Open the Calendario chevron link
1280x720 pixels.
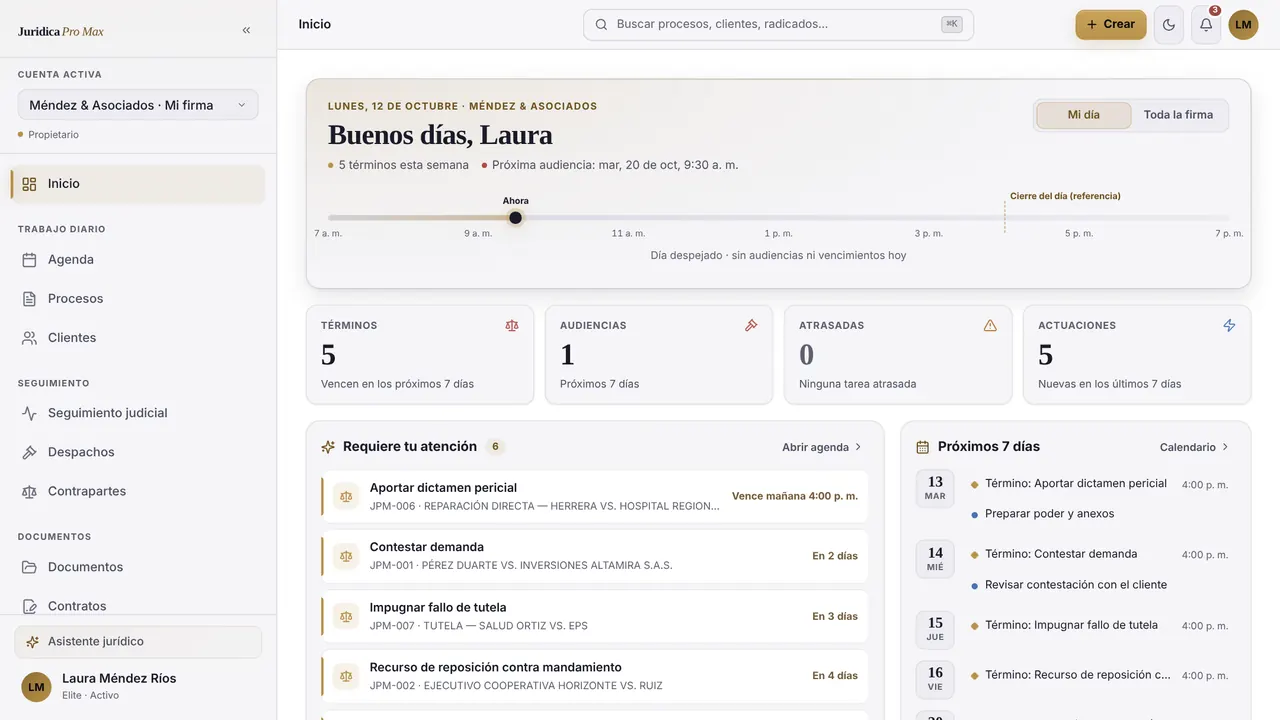[1194, 447]
